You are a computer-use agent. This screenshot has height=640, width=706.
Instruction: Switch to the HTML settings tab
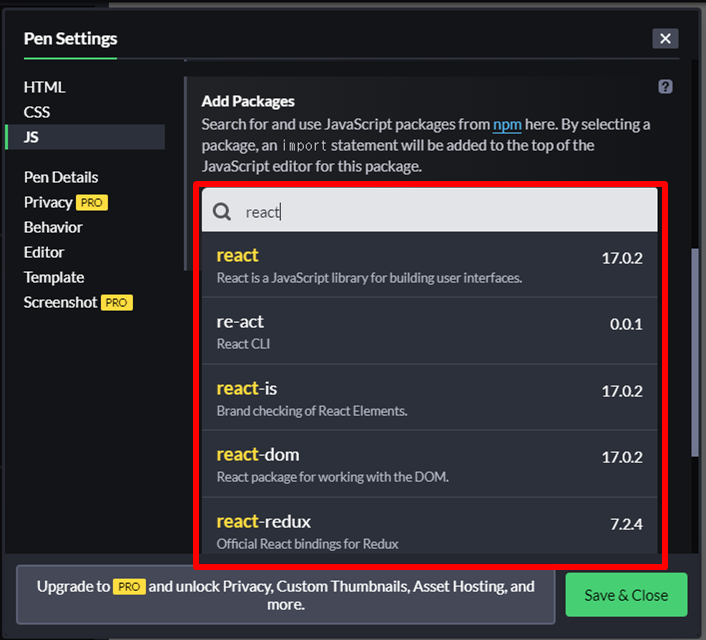(x=44, y=87)
